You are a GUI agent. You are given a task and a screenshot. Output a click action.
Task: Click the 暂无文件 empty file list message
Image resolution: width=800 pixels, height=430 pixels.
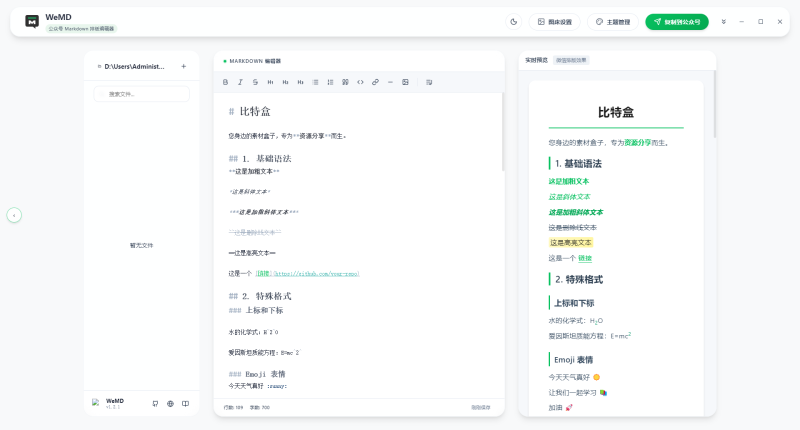[141, 245]
